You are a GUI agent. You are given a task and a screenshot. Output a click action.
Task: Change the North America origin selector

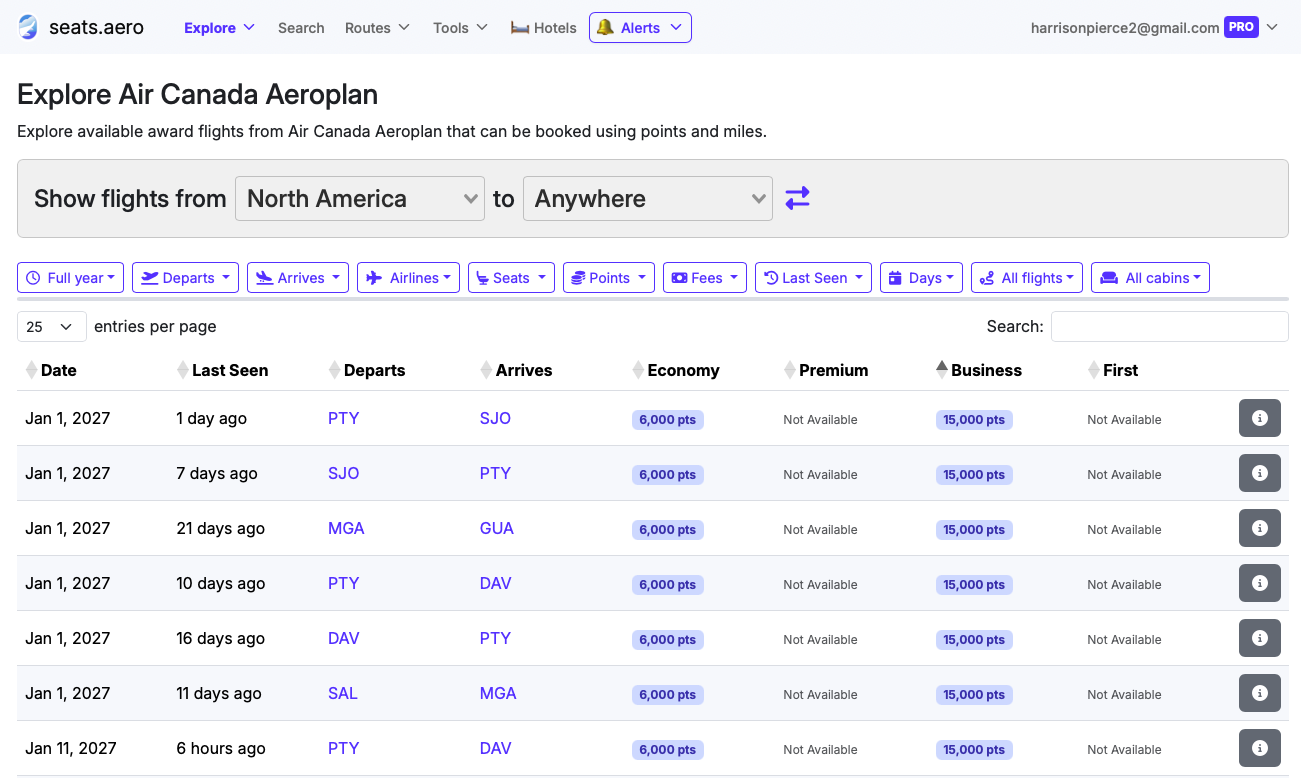(360, 198)
